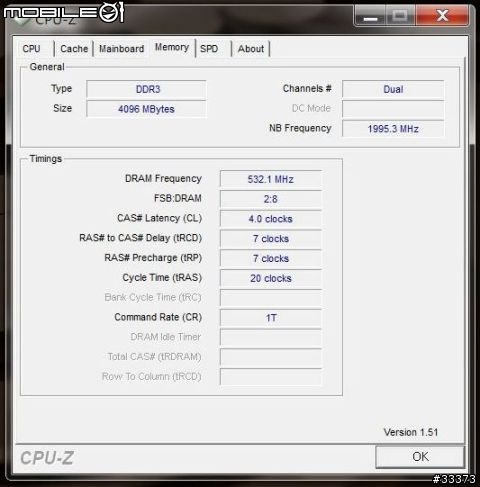Screen dimensions: 480x487
Task: Click the FSB:DRAM label
Action: click(x=178, y=198)
